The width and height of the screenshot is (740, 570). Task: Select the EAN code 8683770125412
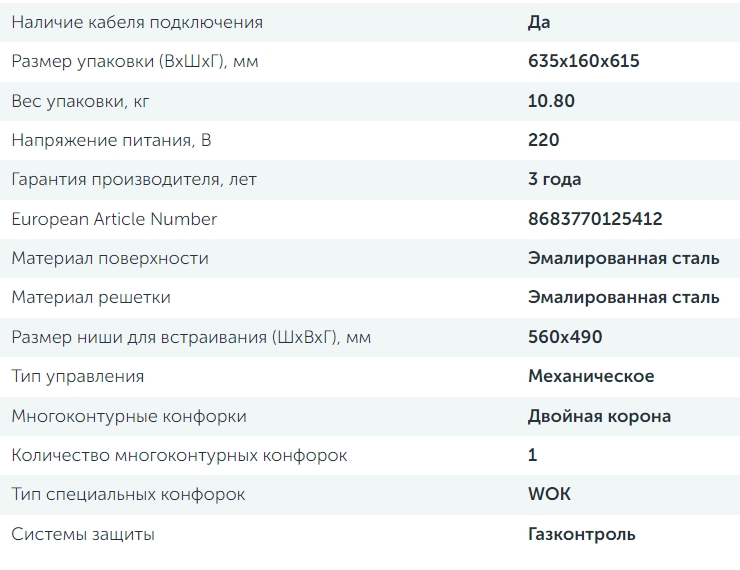point(594,219)
